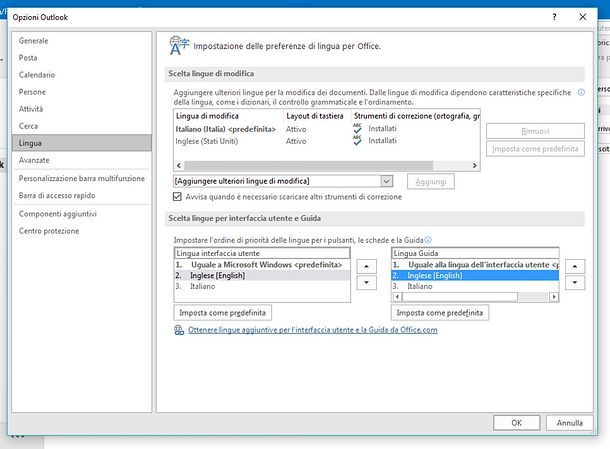The height and width of the screenshot is (449, 610).
Task: Expand 'Aggiungere ulteriori lingue di modifica' dropdown
Action: [386, 181]
